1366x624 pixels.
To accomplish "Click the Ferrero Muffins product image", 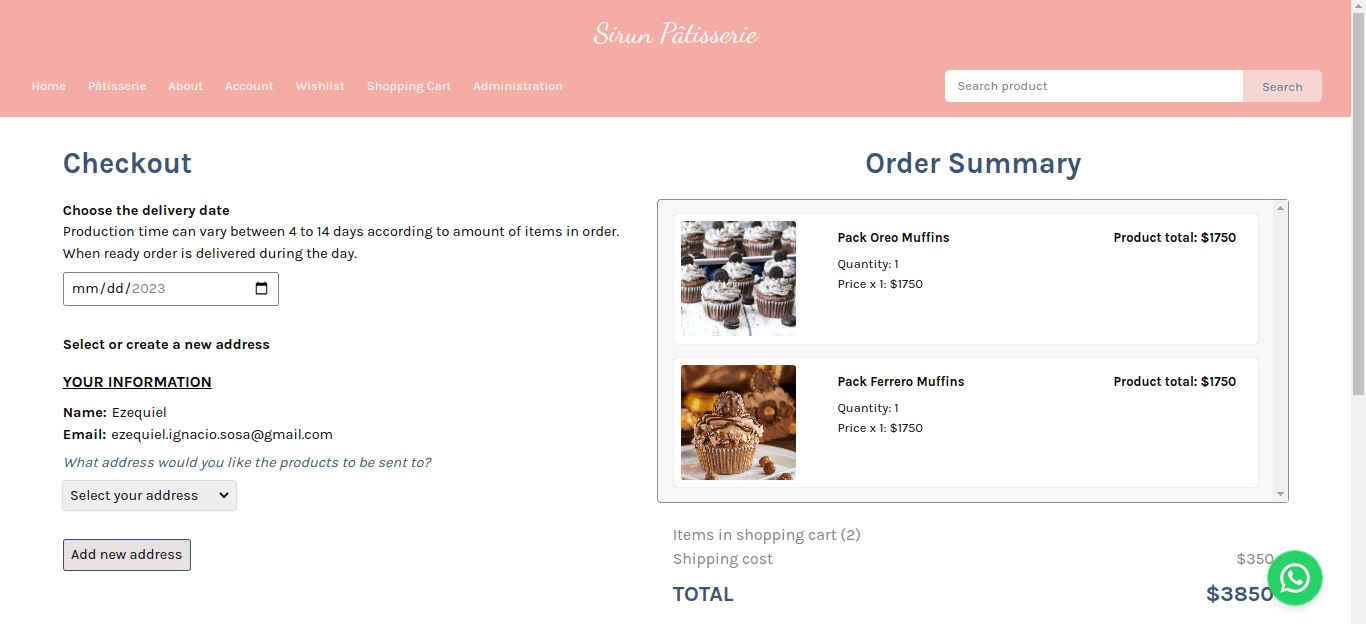I will click(x=738, y=422).
